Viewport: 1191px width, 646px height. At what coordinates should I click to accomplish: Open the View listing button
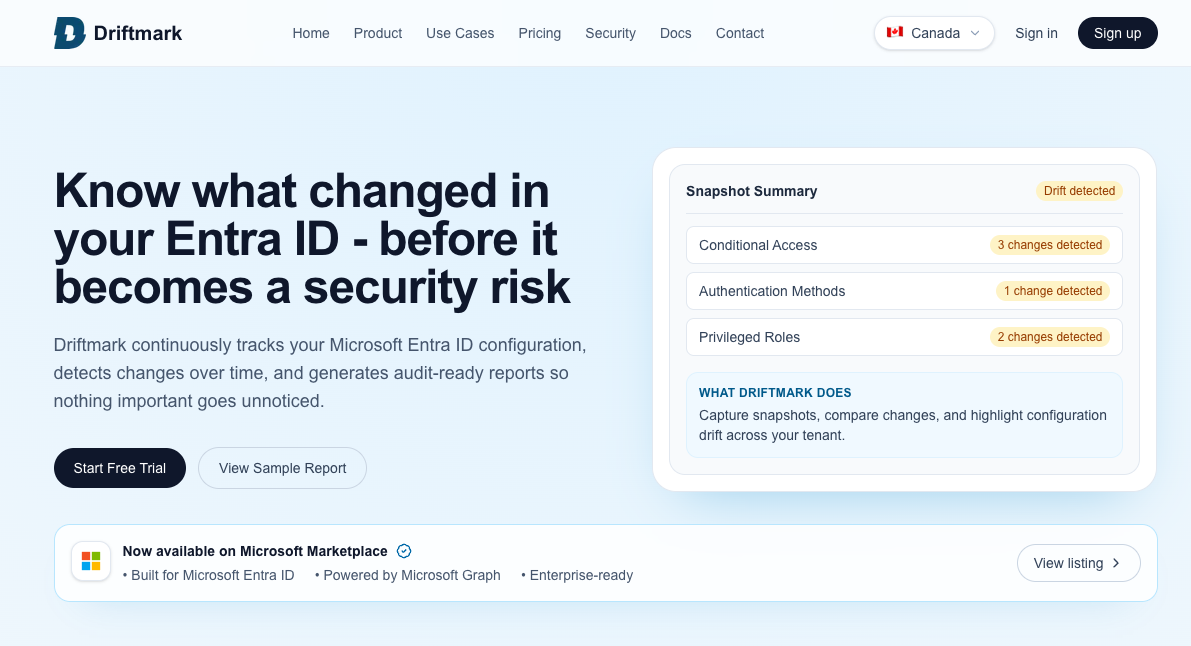(x=1079, y=563)
